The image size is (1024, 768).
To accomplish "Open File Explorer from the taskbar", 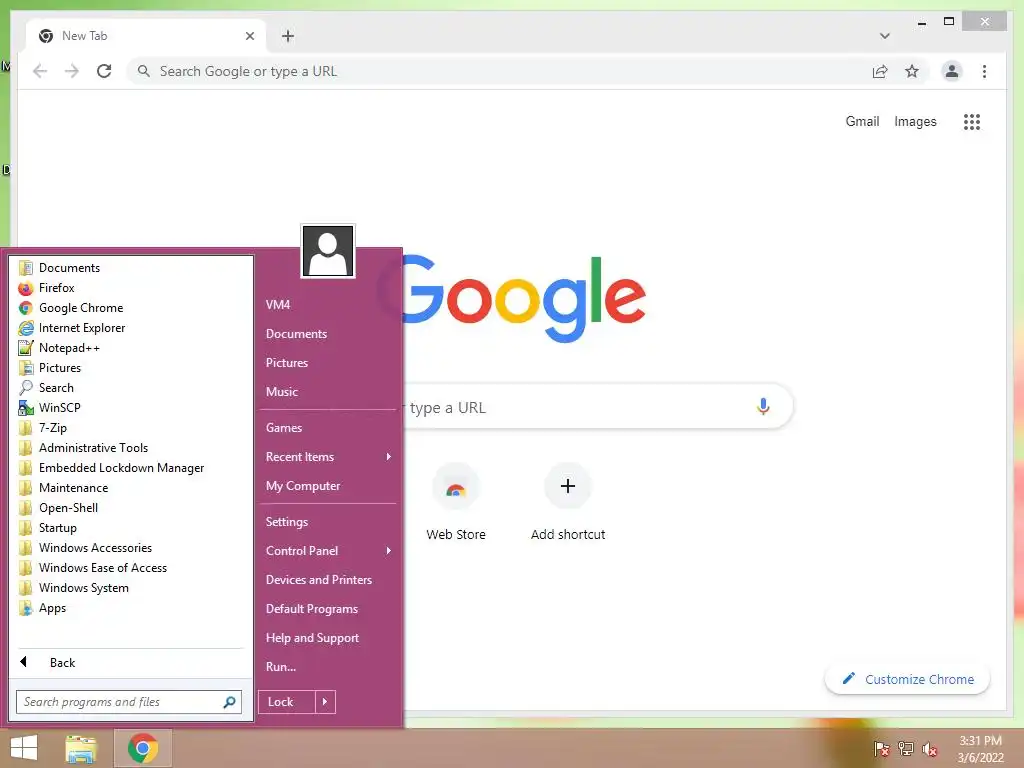I will click(x=81, y=748).
